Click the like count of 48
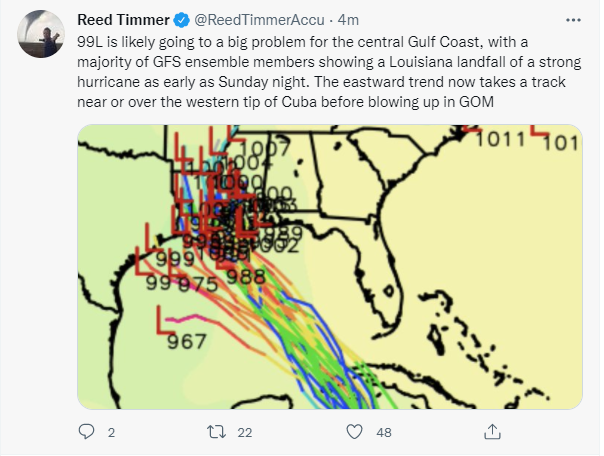The height and width of the screenshot is (456, 604). [x=383, y=433]
